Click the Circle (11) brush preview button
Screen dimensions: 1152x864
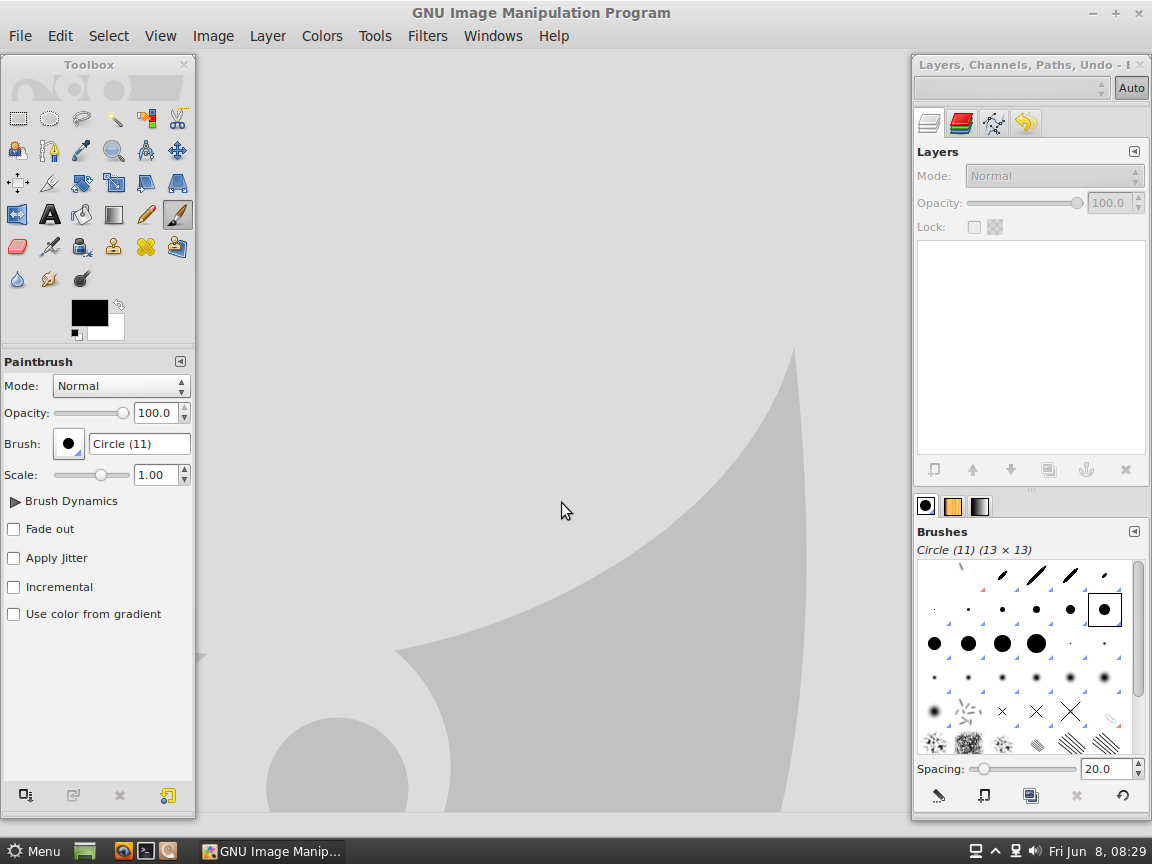pos(69,444)
